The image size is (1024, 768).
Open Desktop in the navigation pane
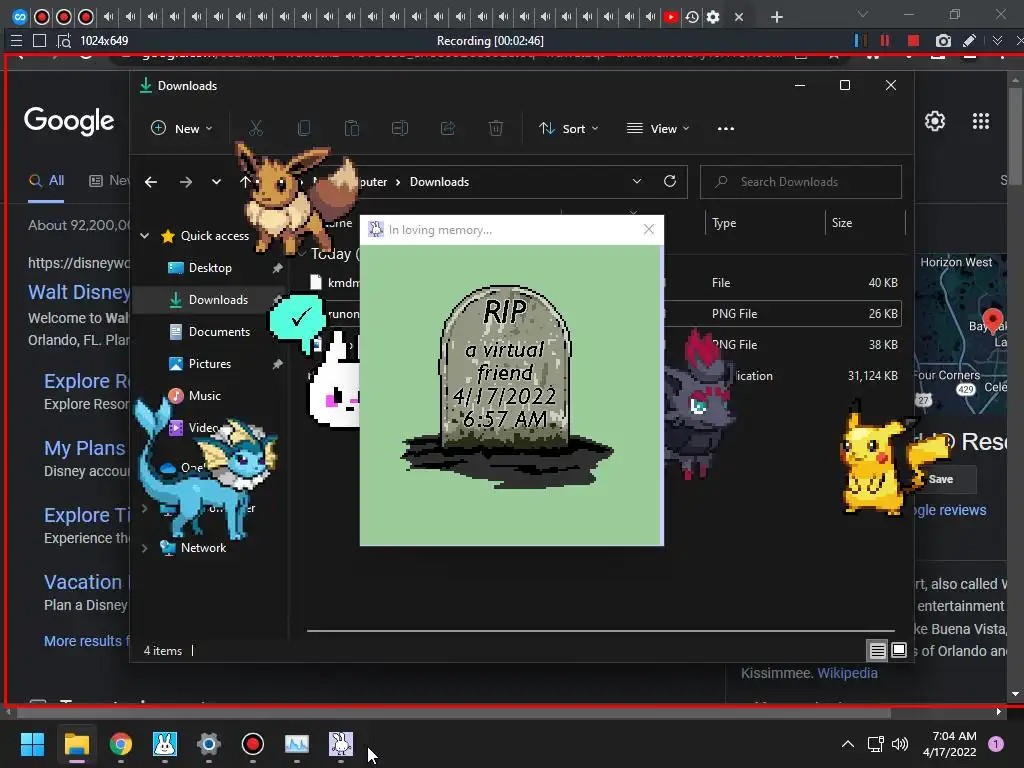(x=210, y=268)
